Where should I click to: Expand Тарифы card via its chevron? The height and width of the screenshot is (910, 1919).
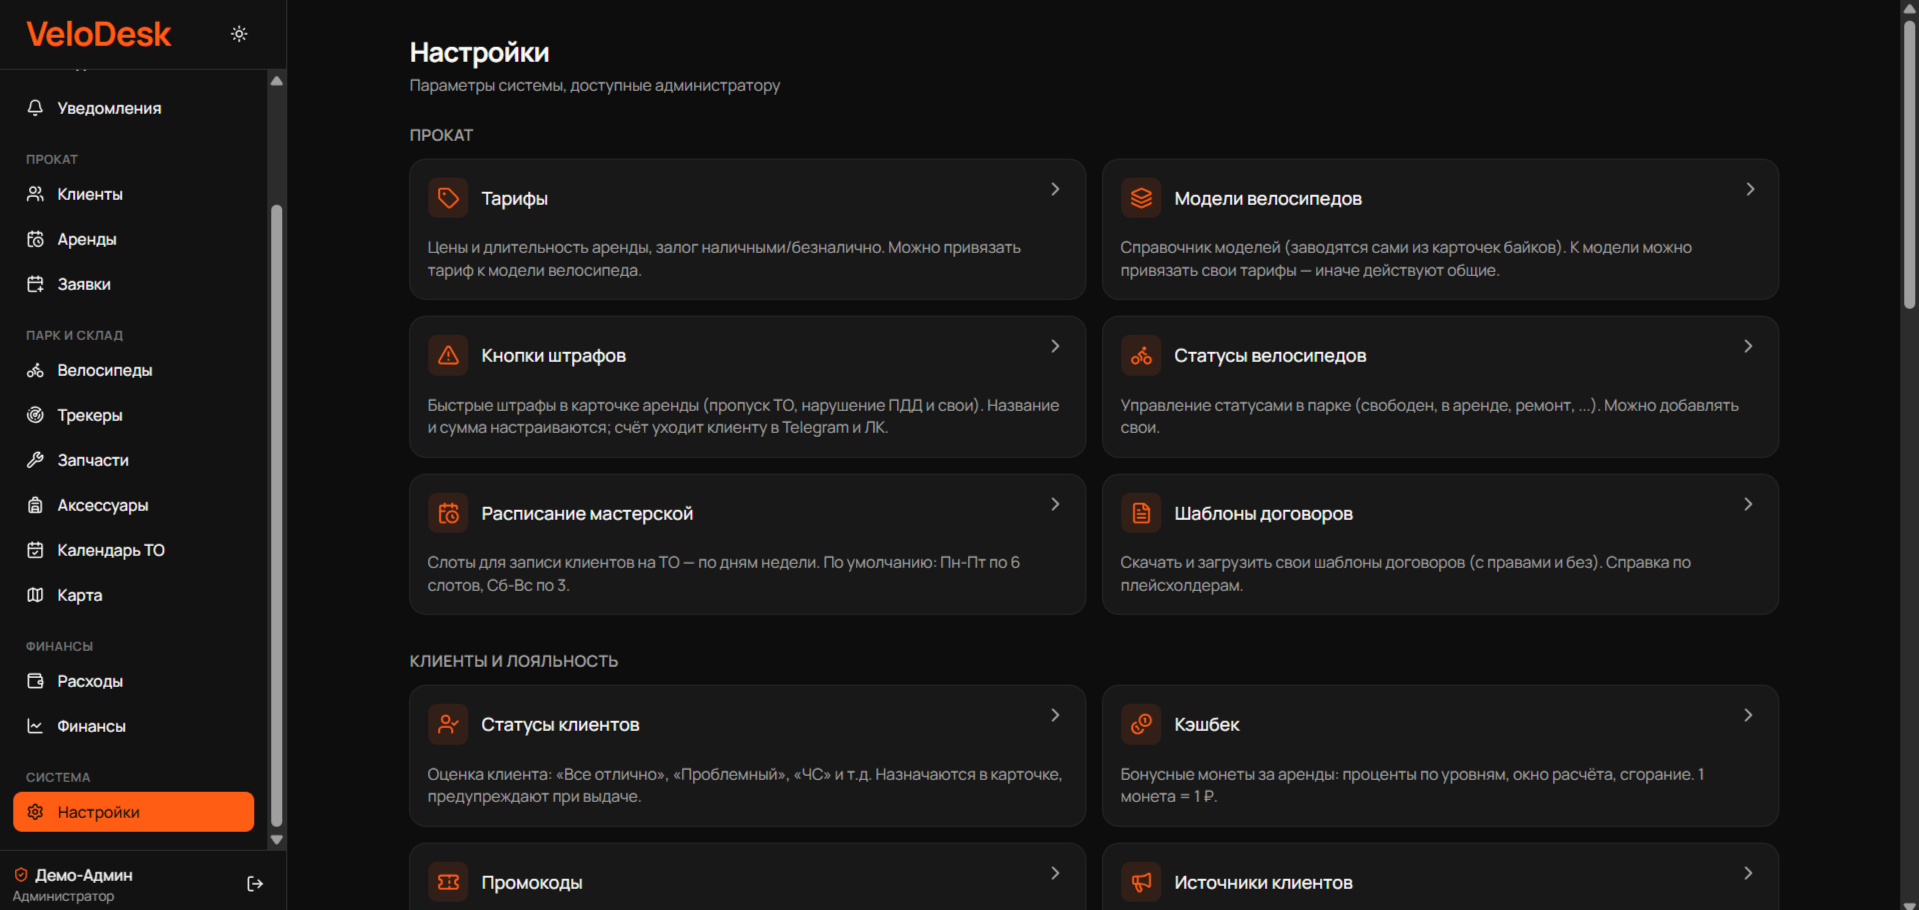click(1055, 189)
